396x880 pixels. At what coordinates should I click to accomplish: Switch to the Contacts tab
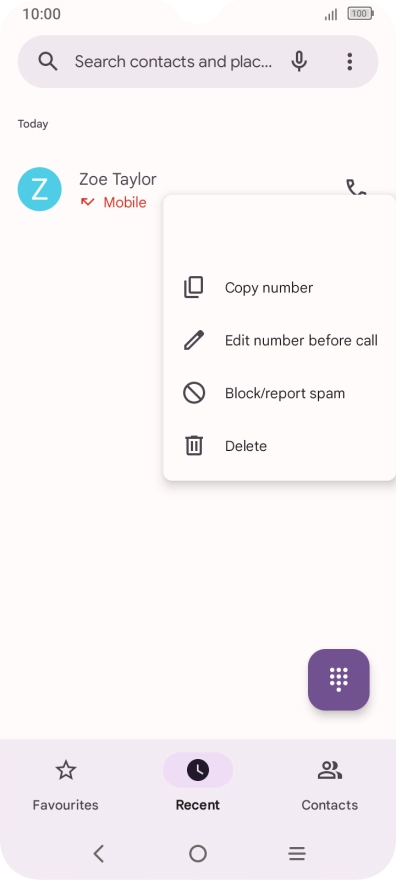(330, 785)
